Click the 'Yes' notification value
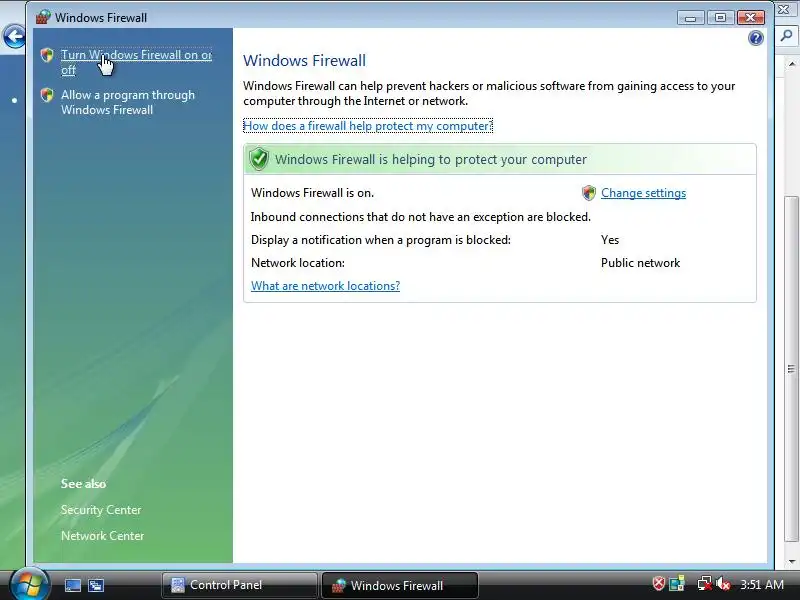Viewport: 800px width, 600px height. (x=610, y=240)
